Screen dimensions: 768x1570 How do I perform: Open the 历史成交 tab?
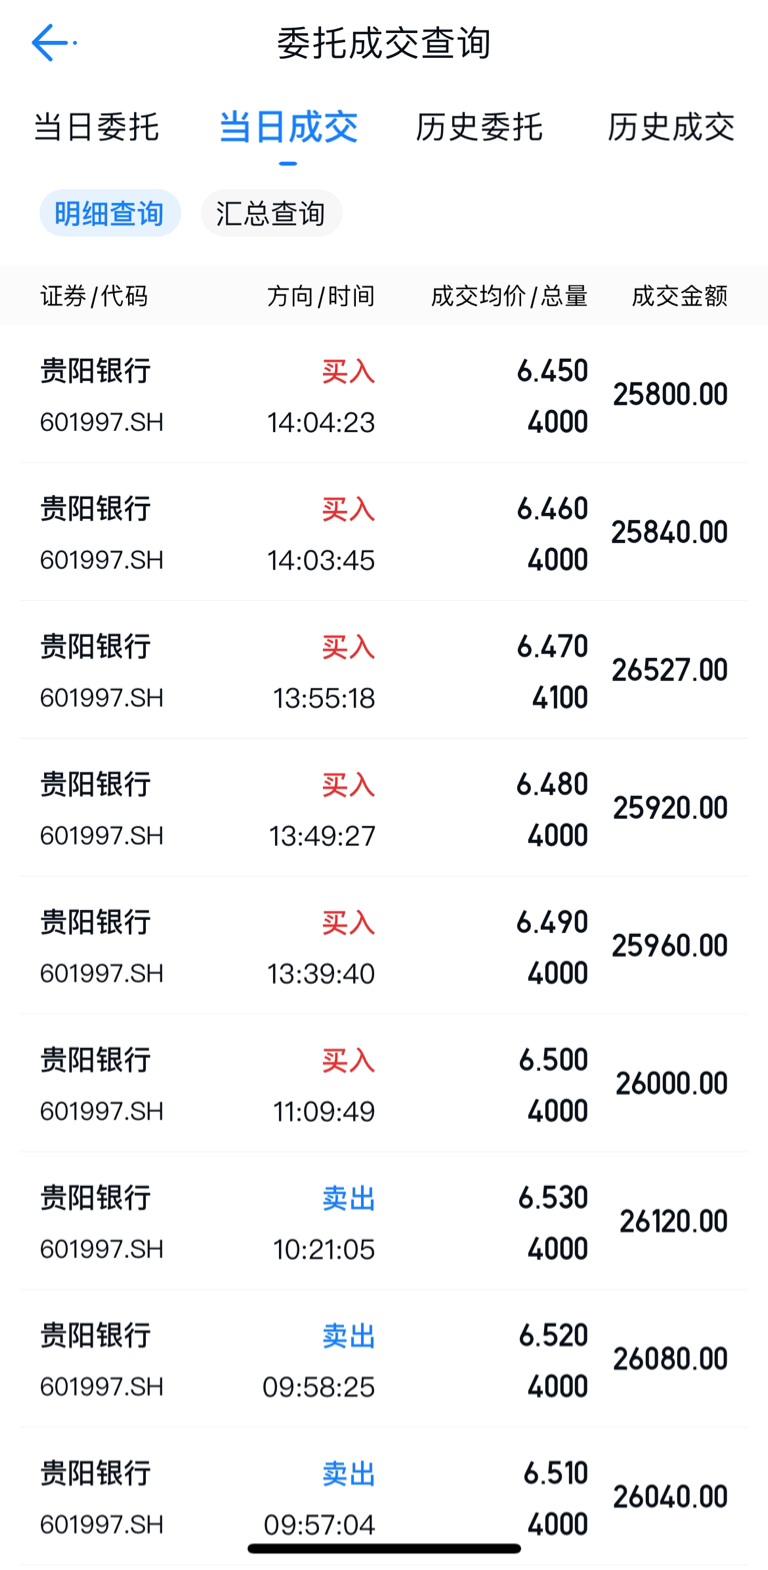click(671, 127)
